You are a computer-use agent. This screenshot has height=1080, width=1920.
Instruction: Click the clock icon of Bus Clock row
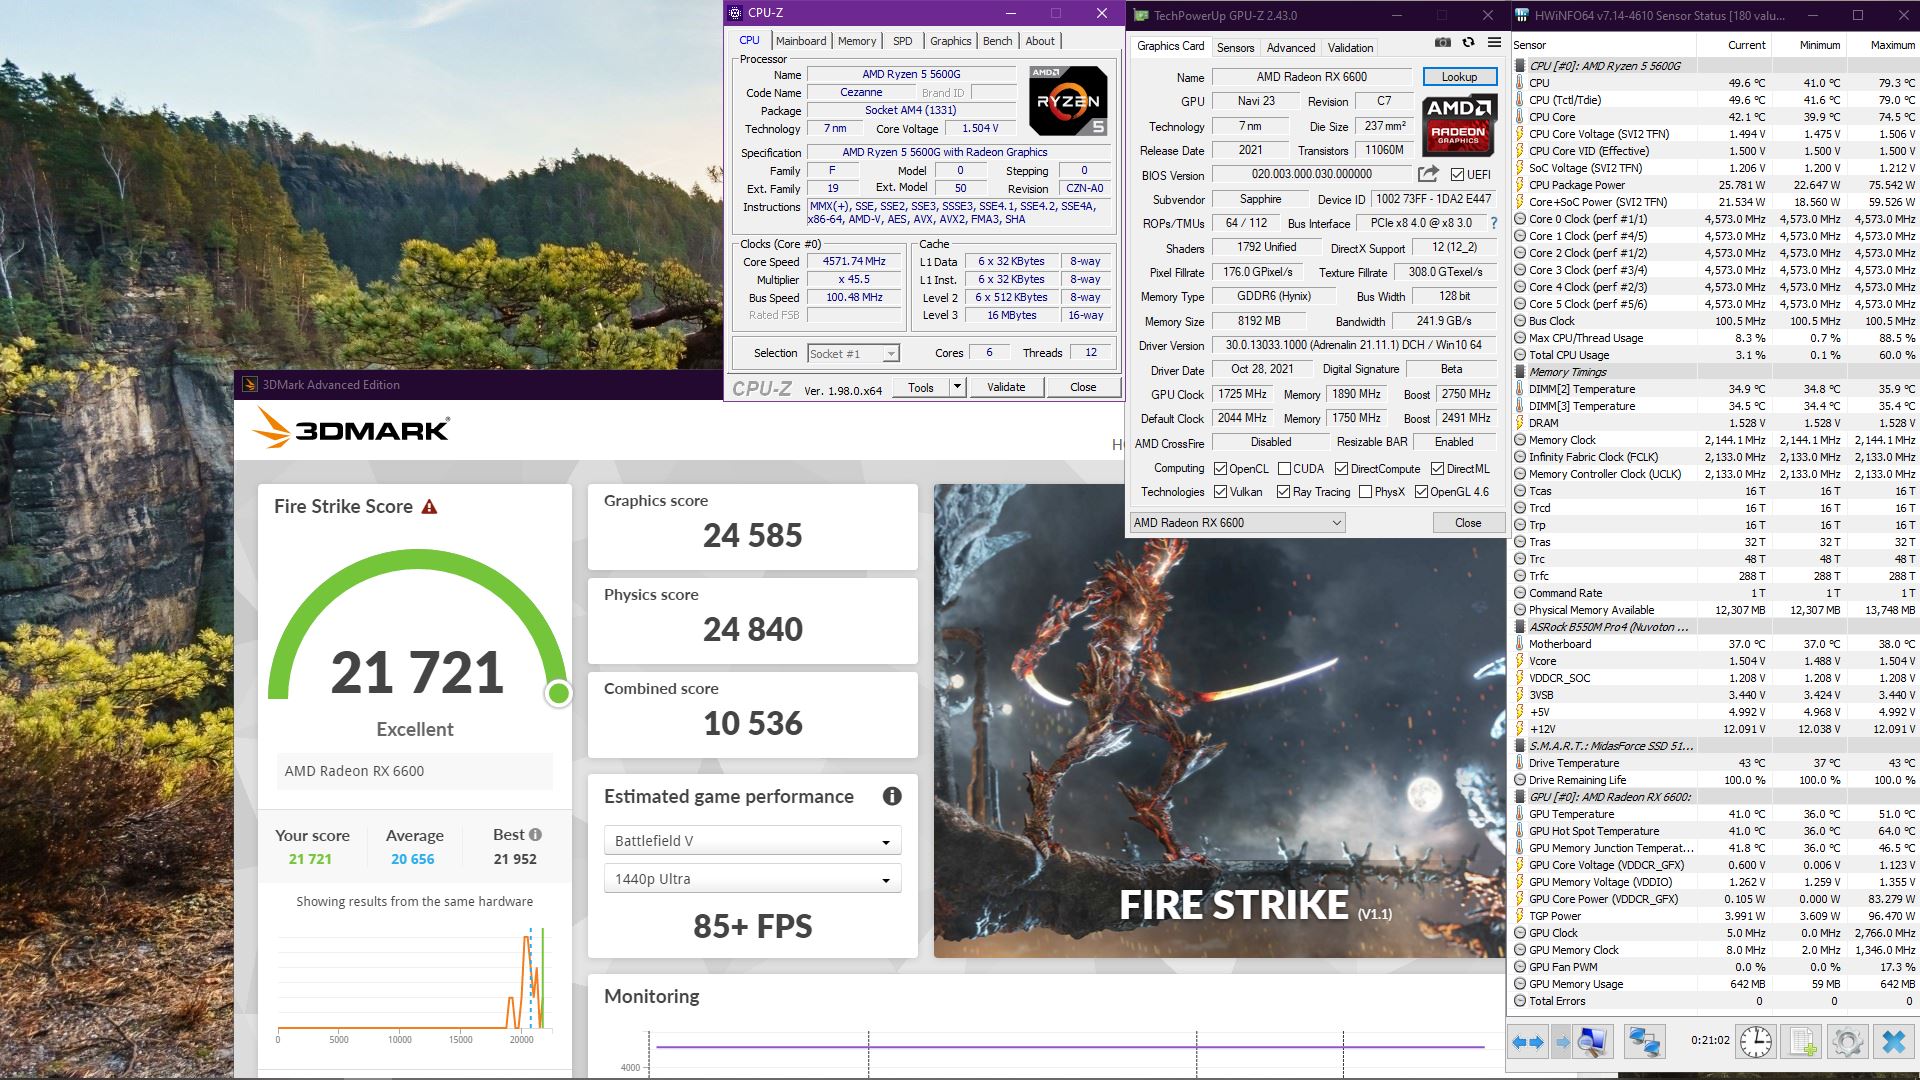coord(1520,321)
